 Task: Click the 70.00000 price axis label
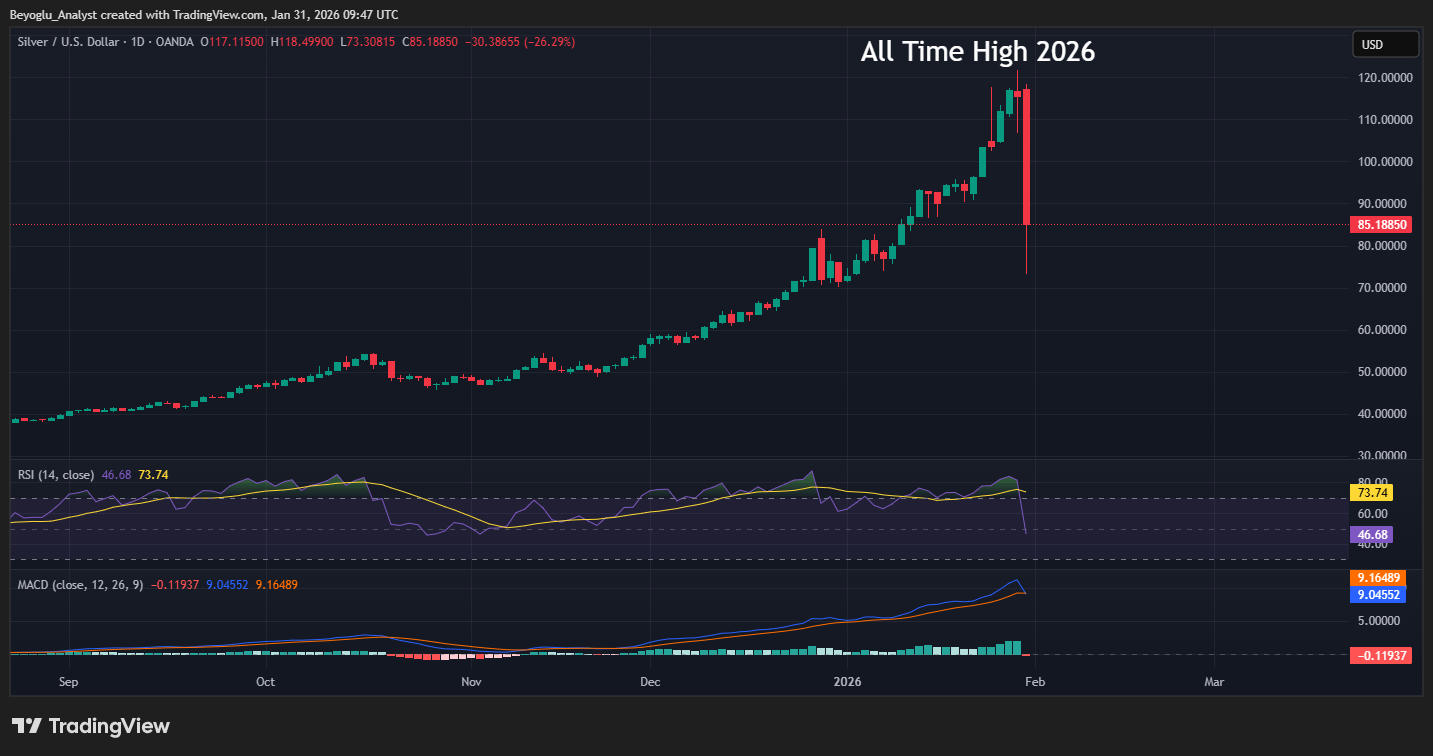coord(1381,287)
